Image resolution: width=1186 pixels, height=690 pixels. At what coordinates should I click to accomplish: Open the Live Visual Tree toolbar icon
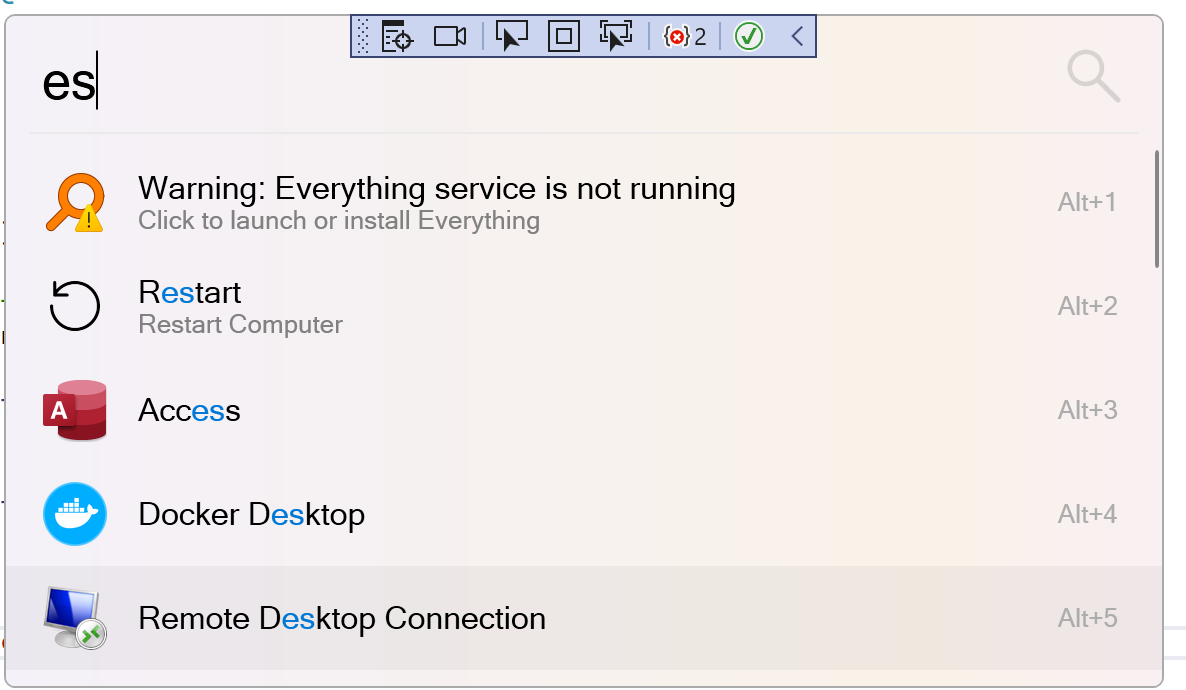point(397,36)
